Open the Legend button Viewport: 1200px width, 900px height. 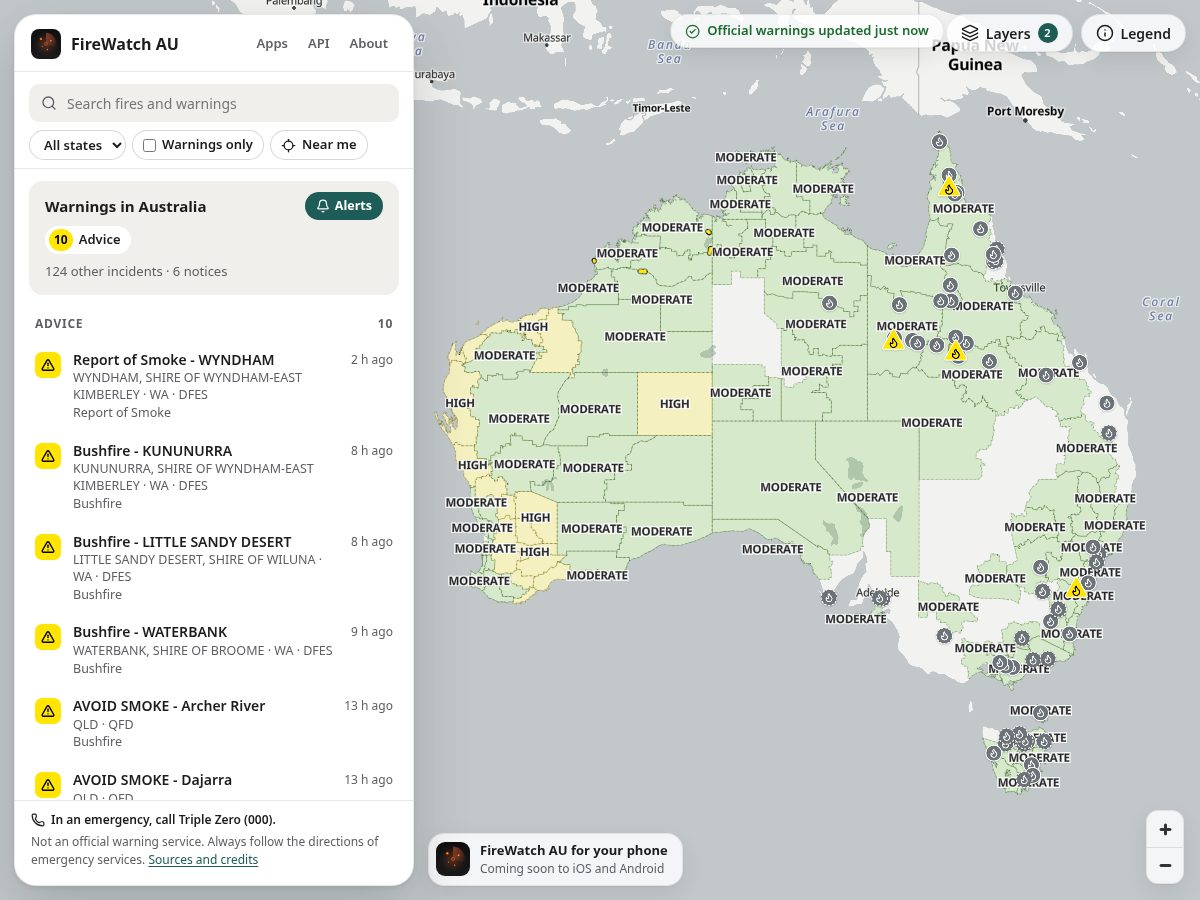[x=1133, y=33]
